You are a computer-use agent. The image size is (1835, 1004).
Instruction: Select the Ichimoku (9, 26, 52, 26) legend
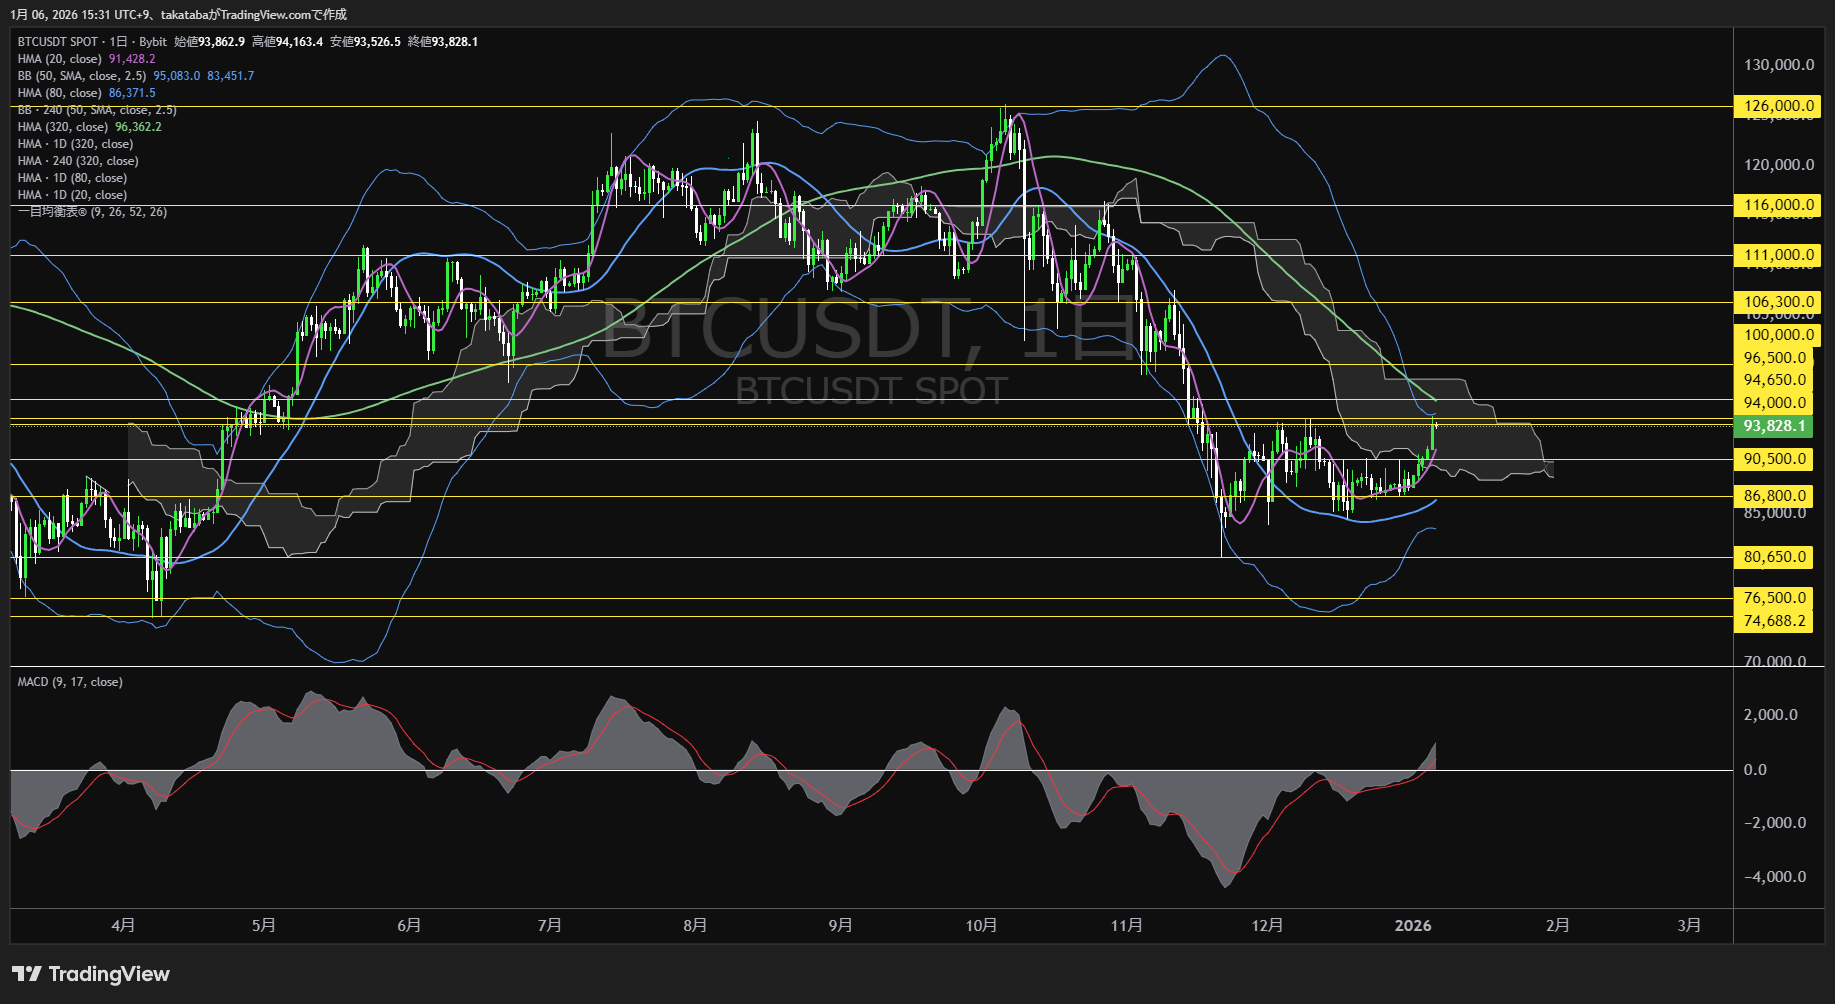coord(92,212)
